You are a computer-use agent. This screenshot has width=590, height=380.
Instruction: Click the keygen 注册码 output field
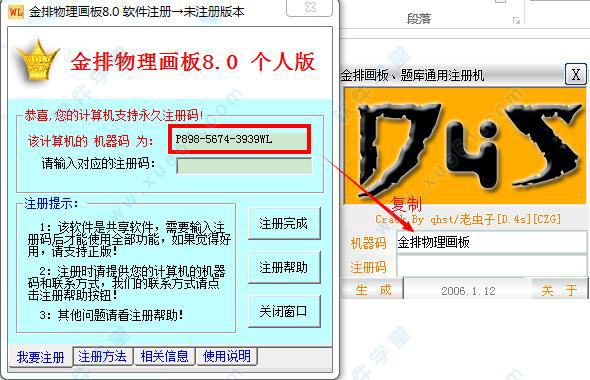(491, 266)
